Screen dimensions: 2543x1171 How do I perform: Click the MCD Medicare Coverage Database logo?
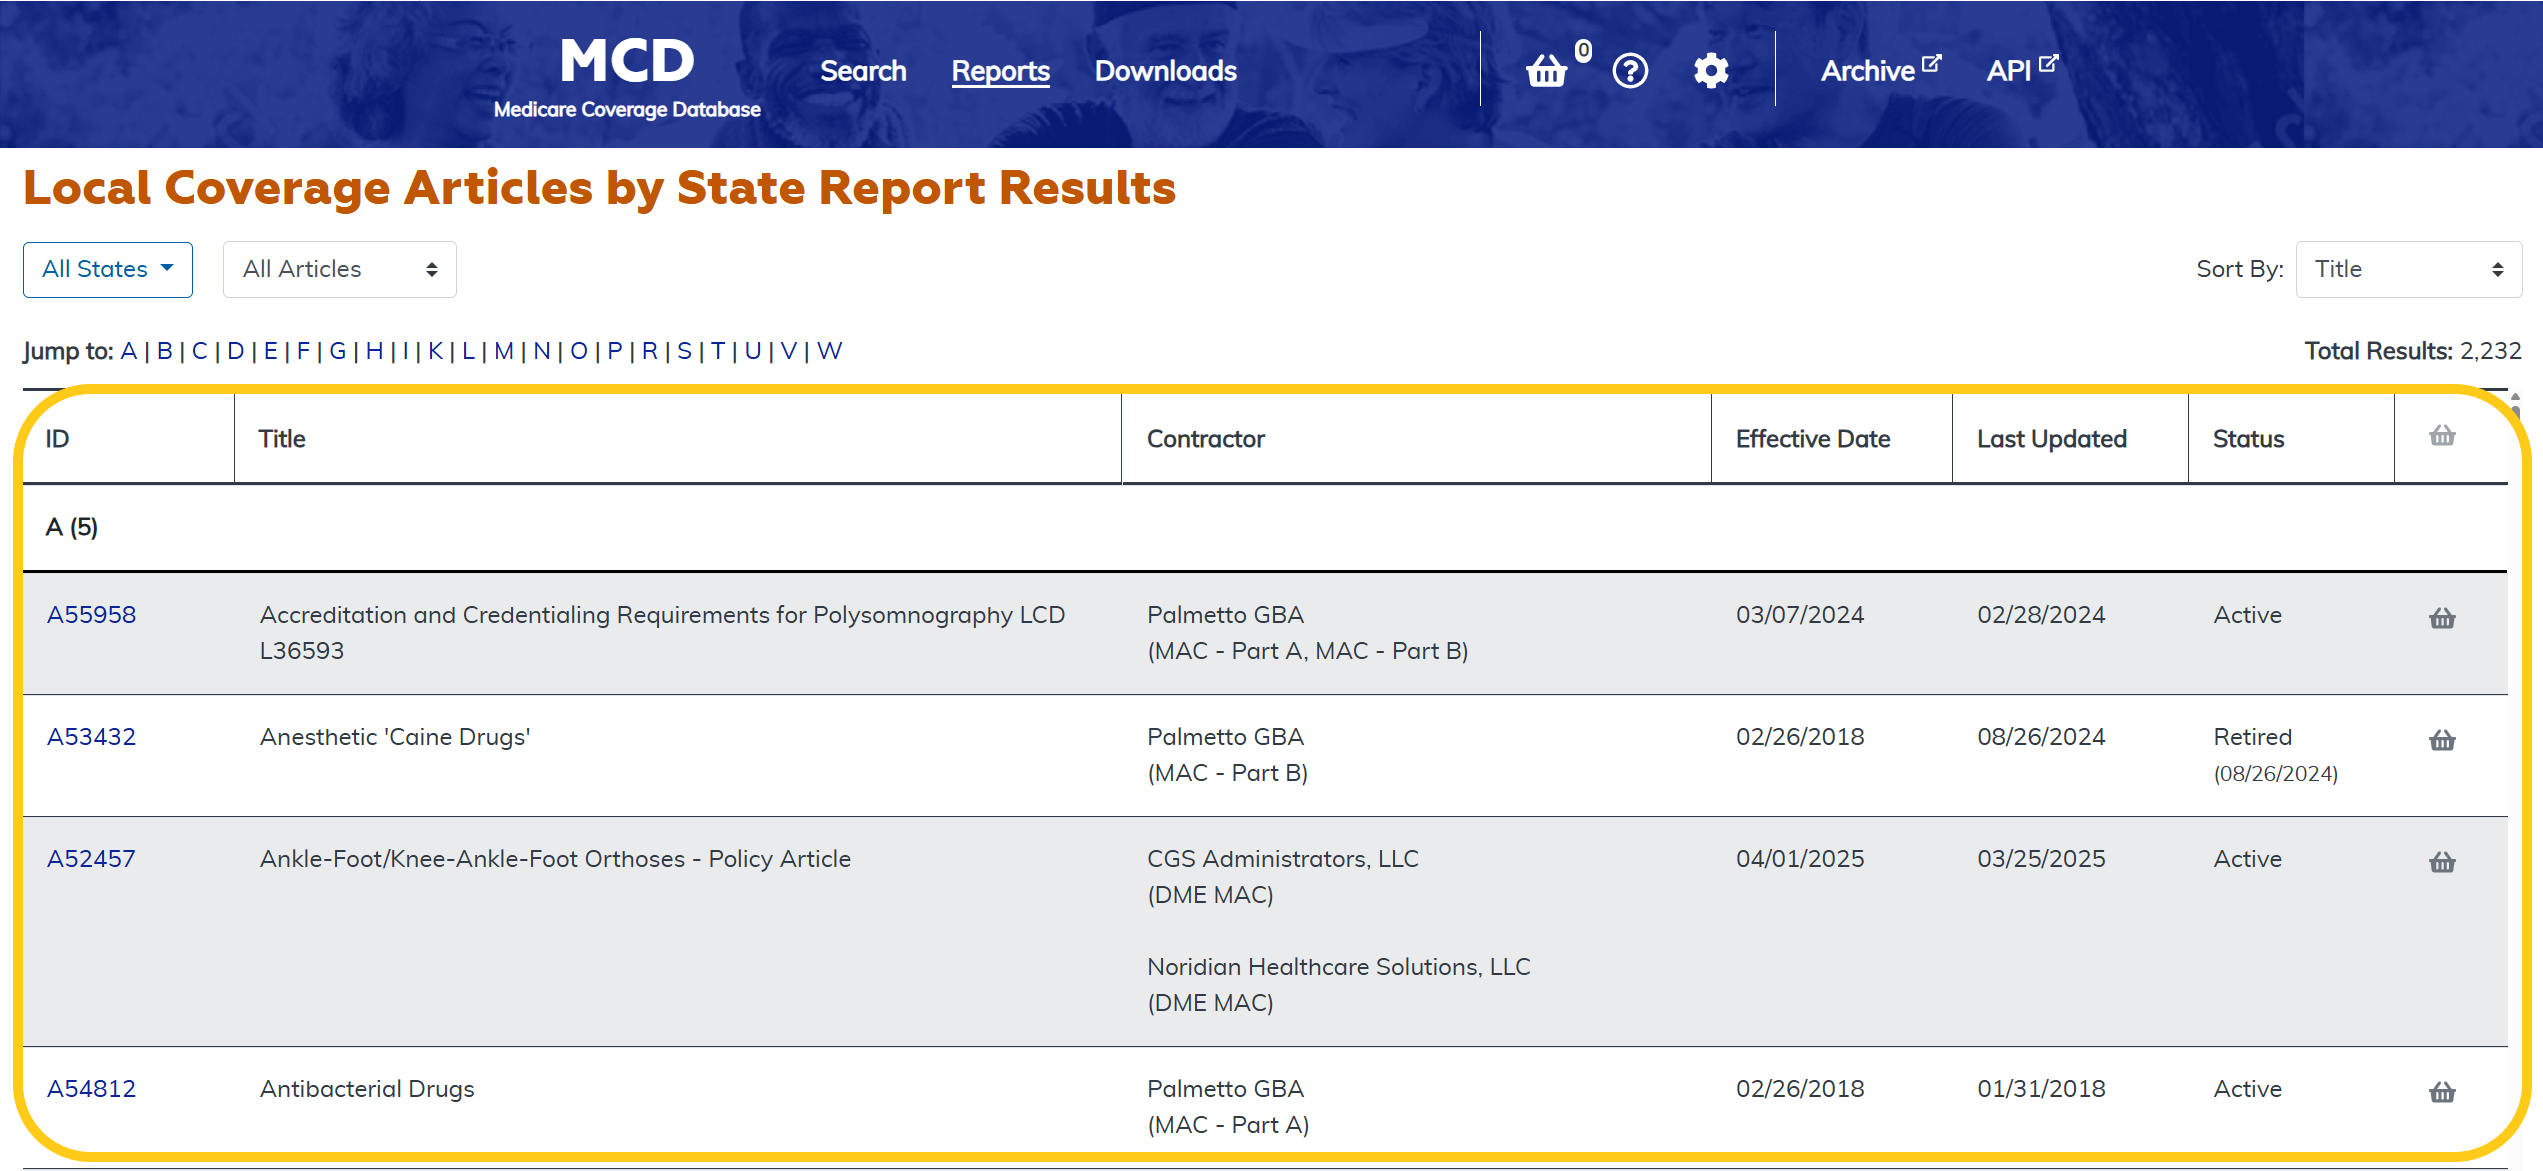[x=627, y=78]
